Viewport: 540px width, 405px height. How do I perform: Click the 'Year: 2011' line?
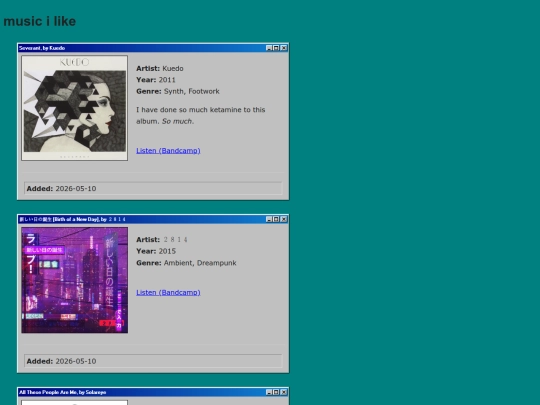click(156, 80)
